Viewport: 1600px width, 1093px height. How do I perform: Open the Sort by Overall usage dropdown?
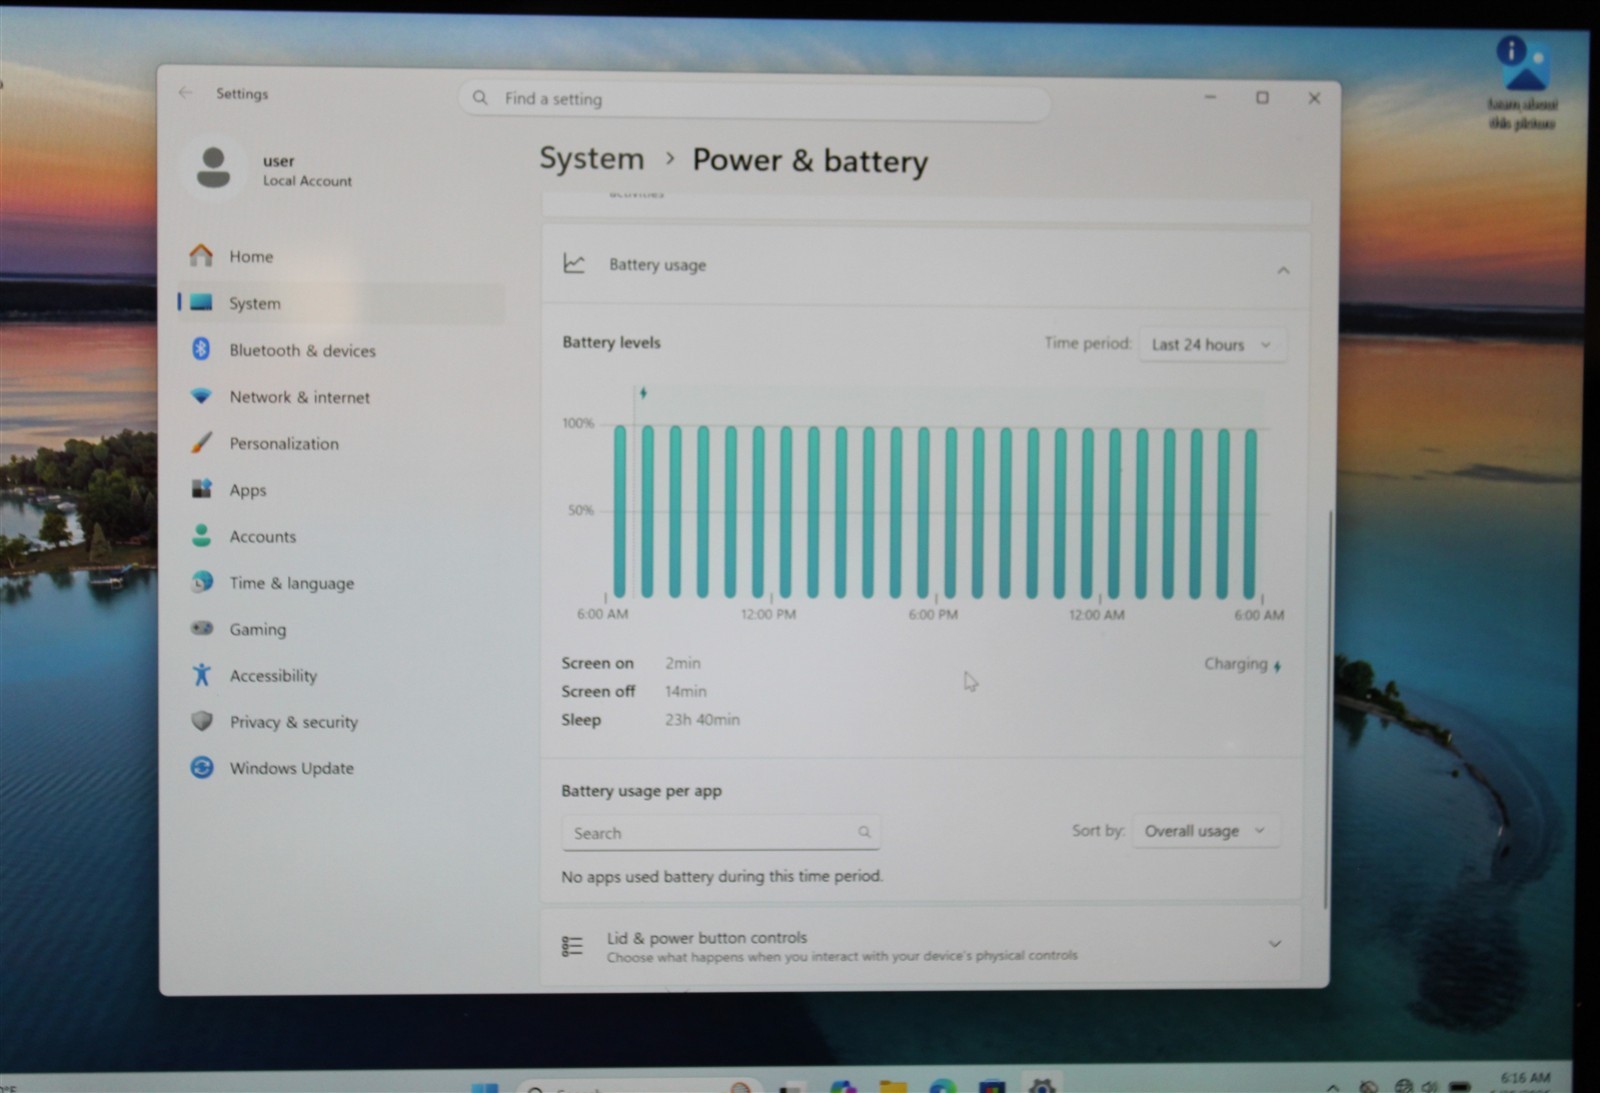[x=1206, y=831]
